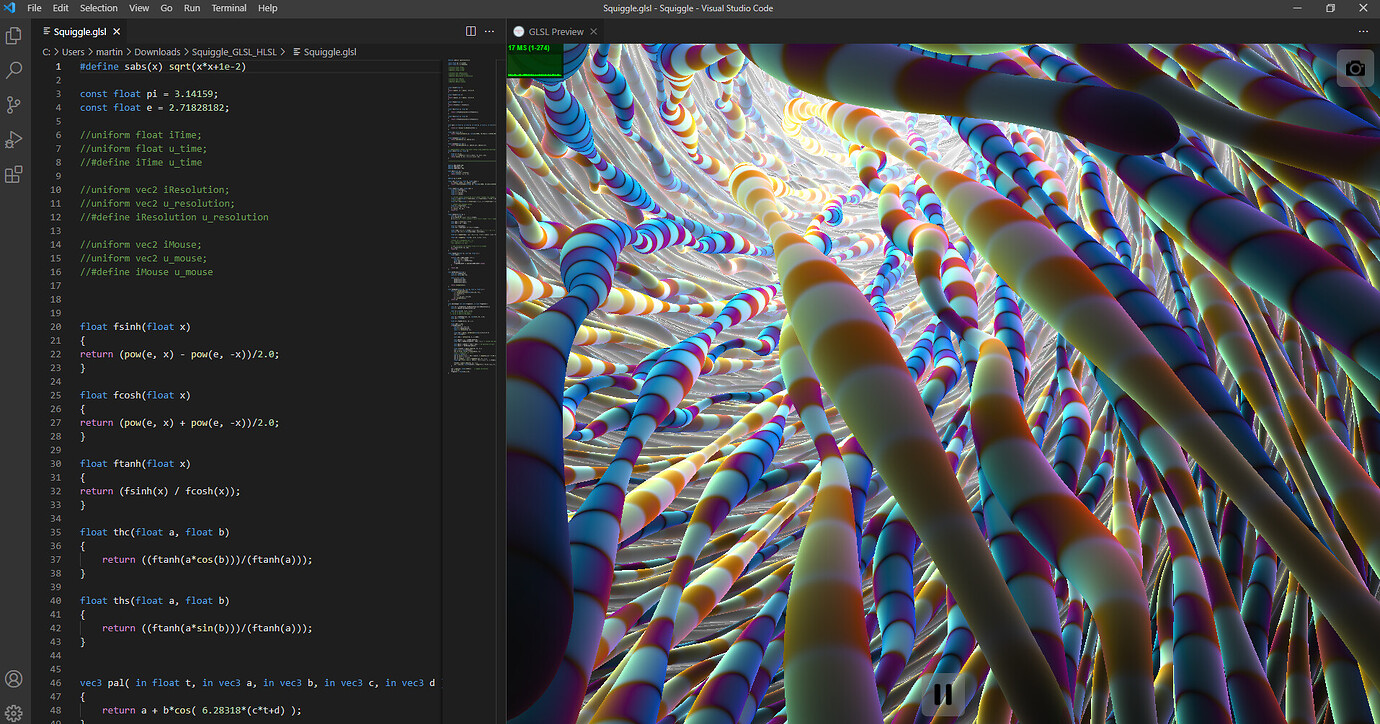Open the Explorer sidebar icon
Viewport: 1380px width, 724px height.
(14, 35)
